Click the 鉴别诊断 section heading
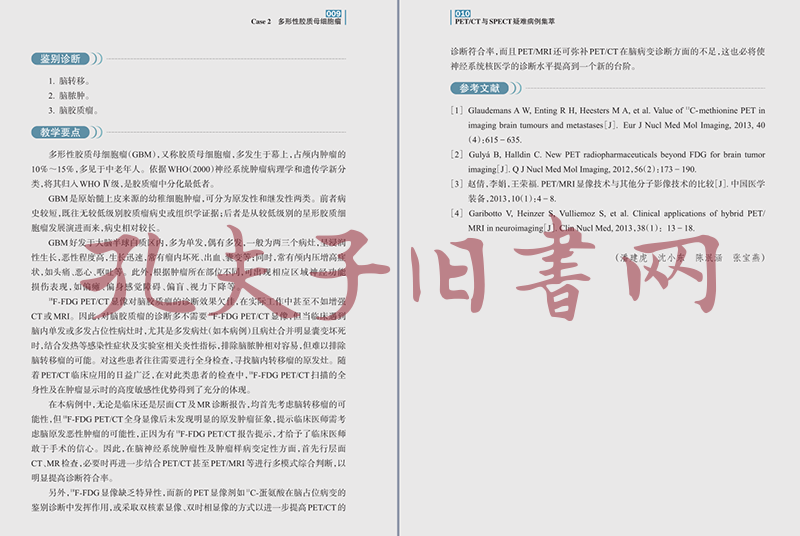 (62, 59)
